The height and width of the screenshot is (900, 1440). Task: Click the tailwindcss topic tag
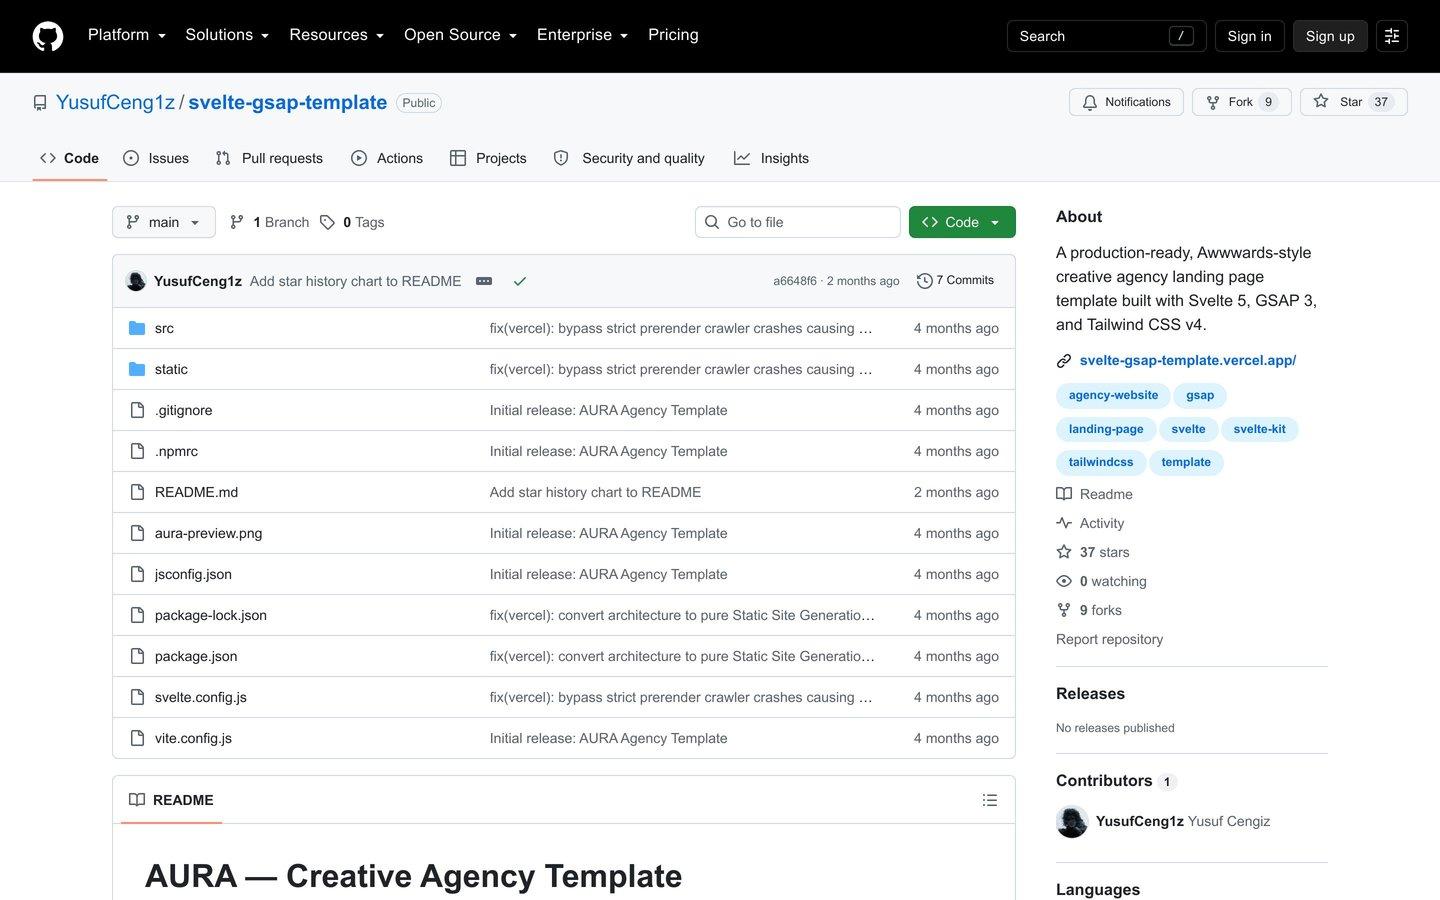pyautogui.click(x=1101, y=462)
